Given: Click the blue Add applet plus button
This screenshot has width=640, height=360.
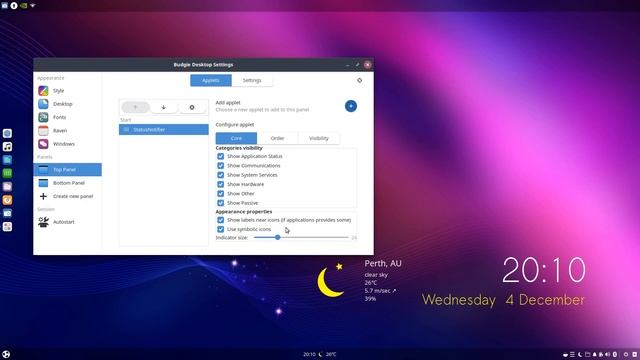Looking at the screenshot, I should [x=351, y=106].
